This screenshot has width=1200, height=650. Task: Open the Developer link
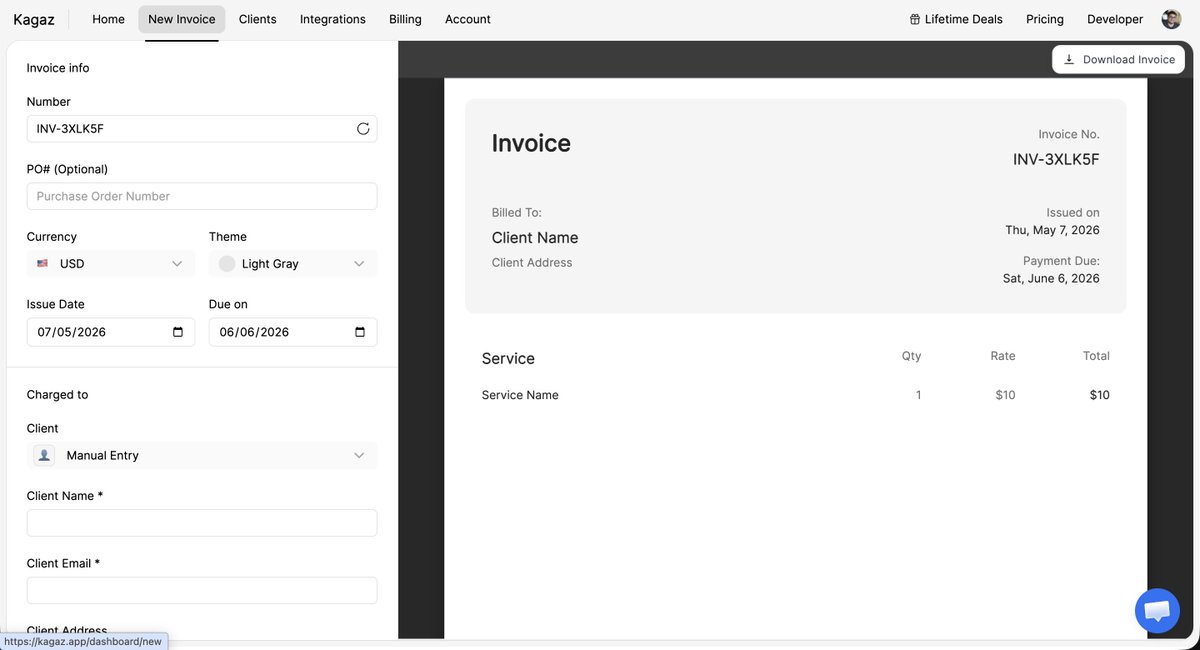pos(1115,19)
